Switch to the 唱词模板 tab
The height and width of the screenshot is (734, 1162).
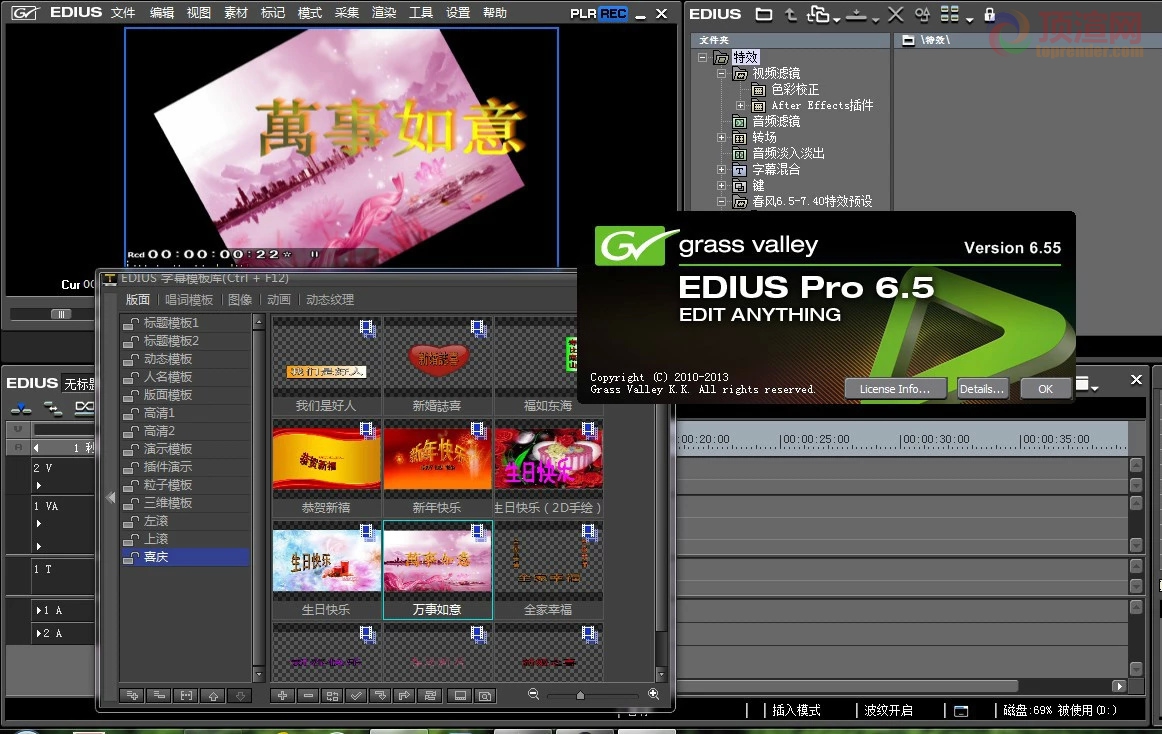tap(189, 300)
